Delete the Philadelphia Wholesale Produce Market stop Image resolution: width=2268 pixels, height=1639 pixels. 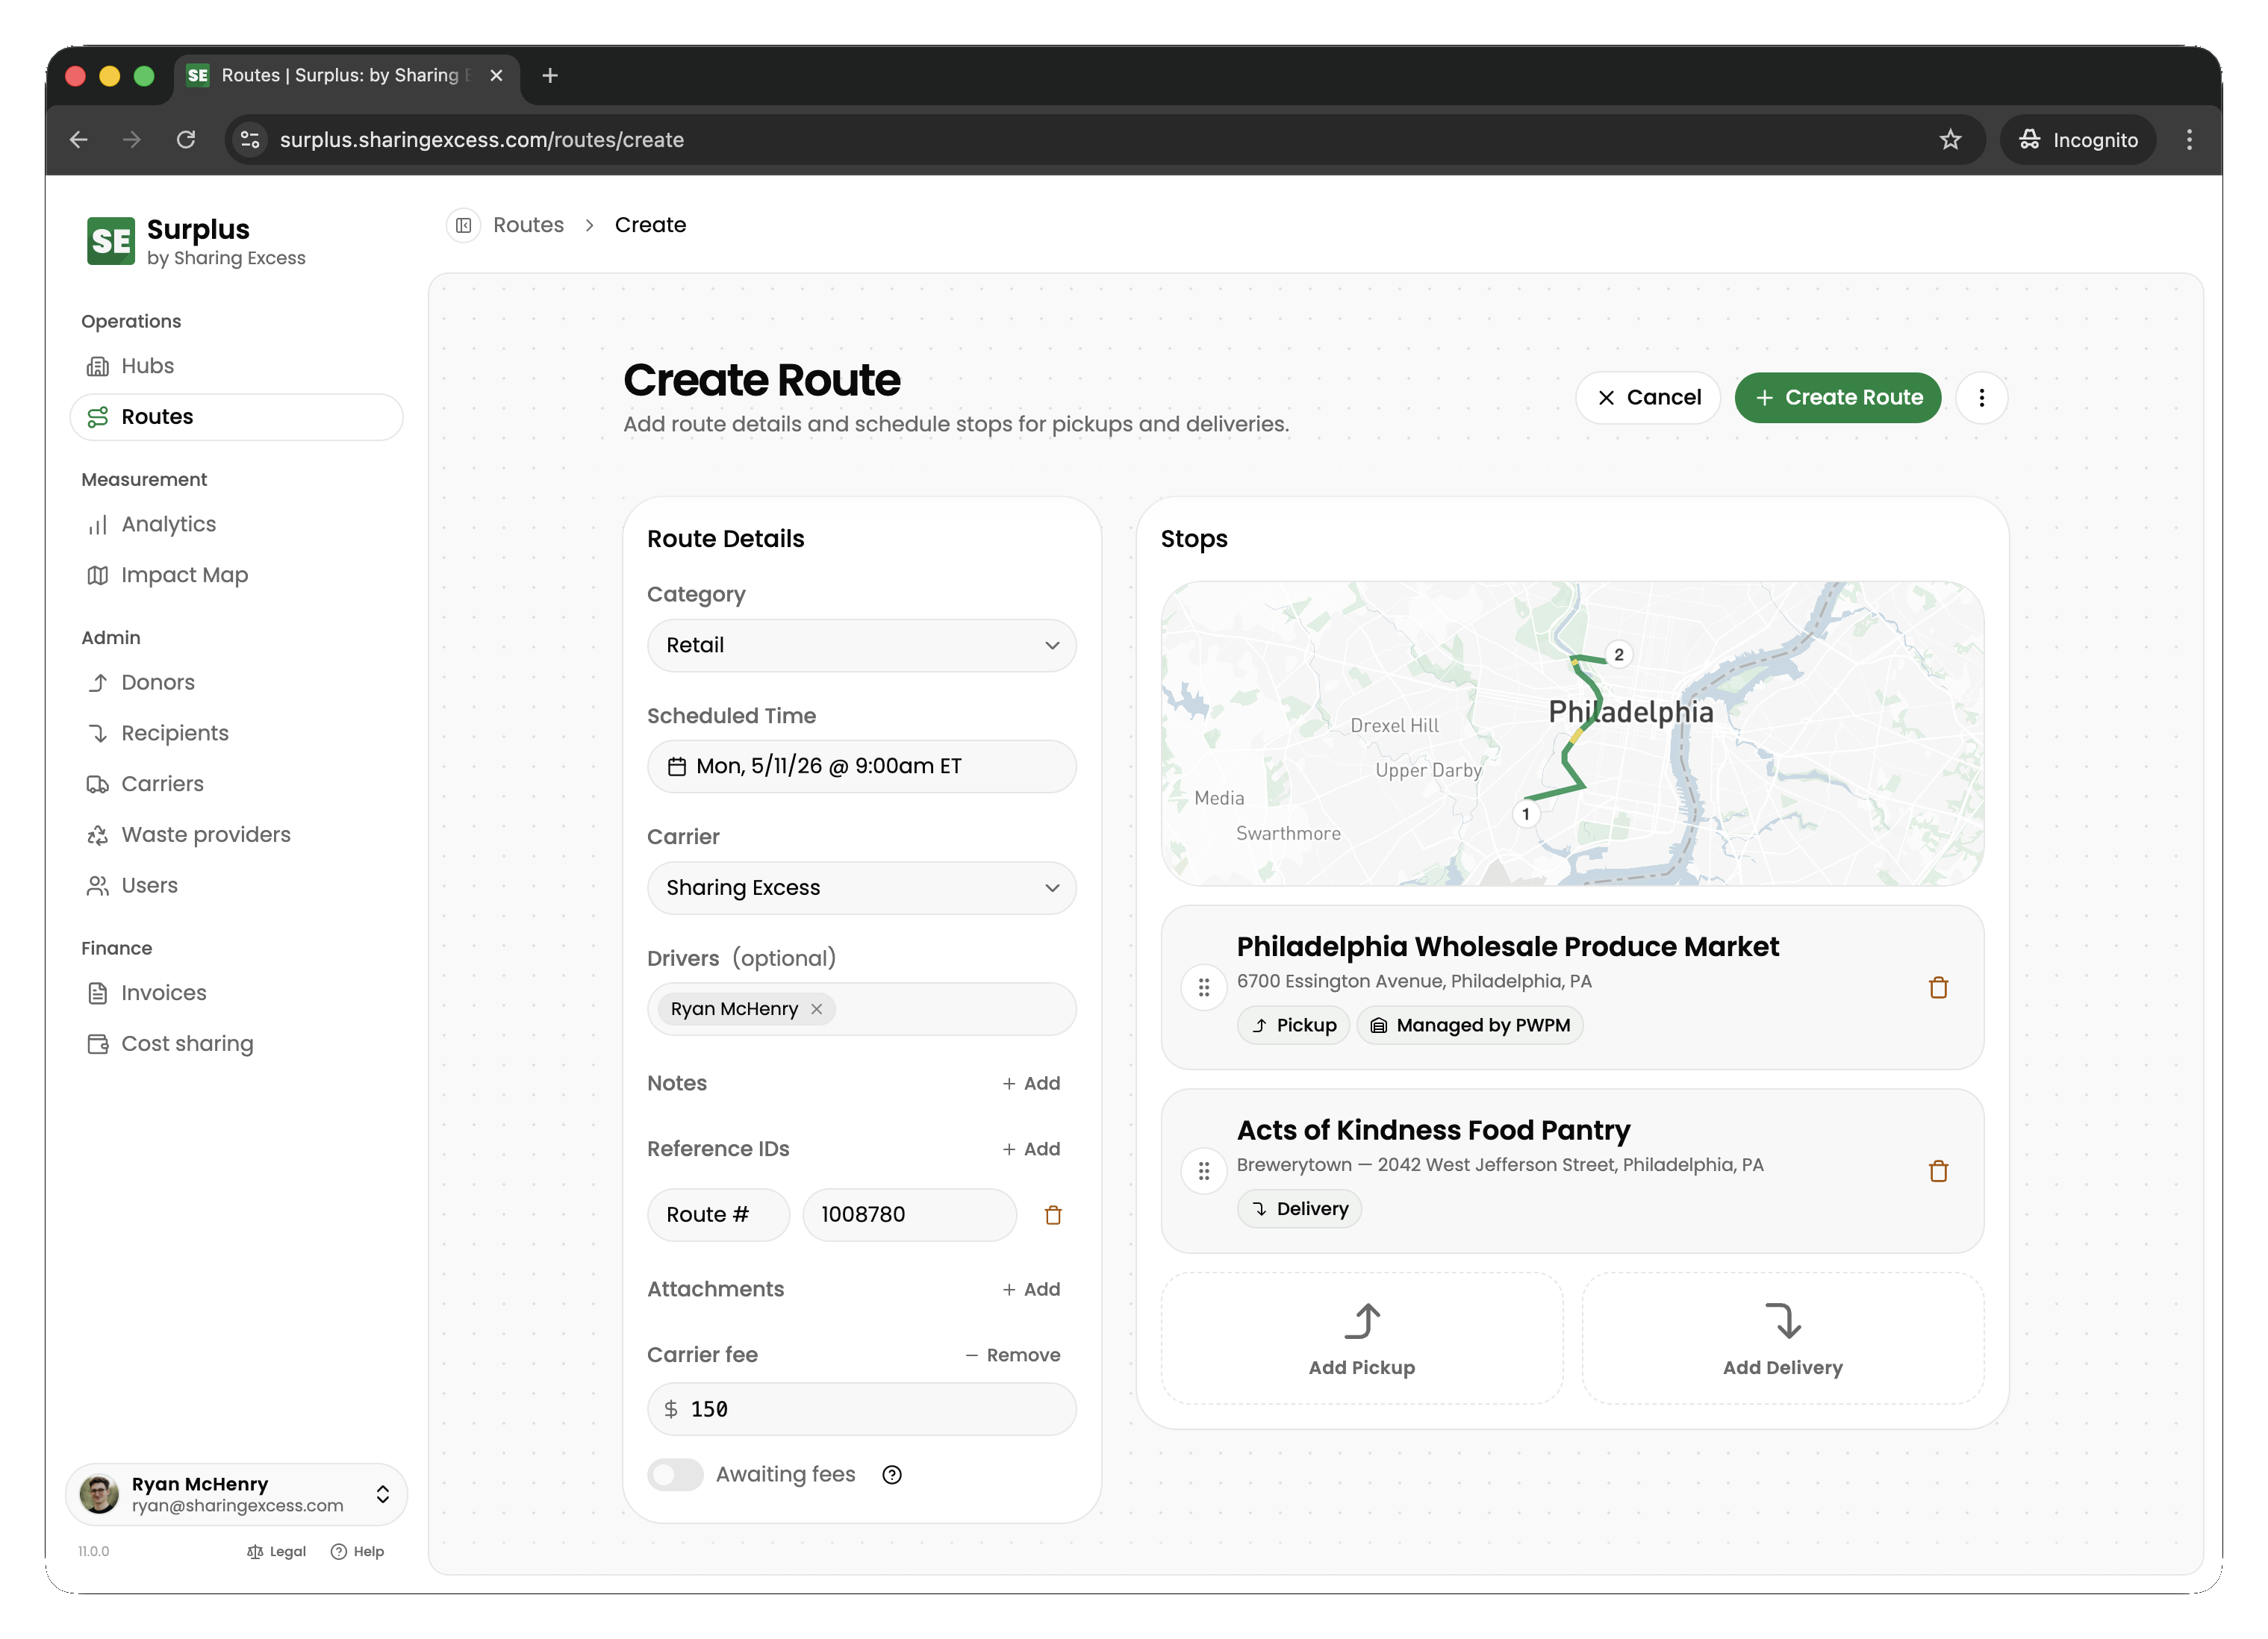(1937, 988)
